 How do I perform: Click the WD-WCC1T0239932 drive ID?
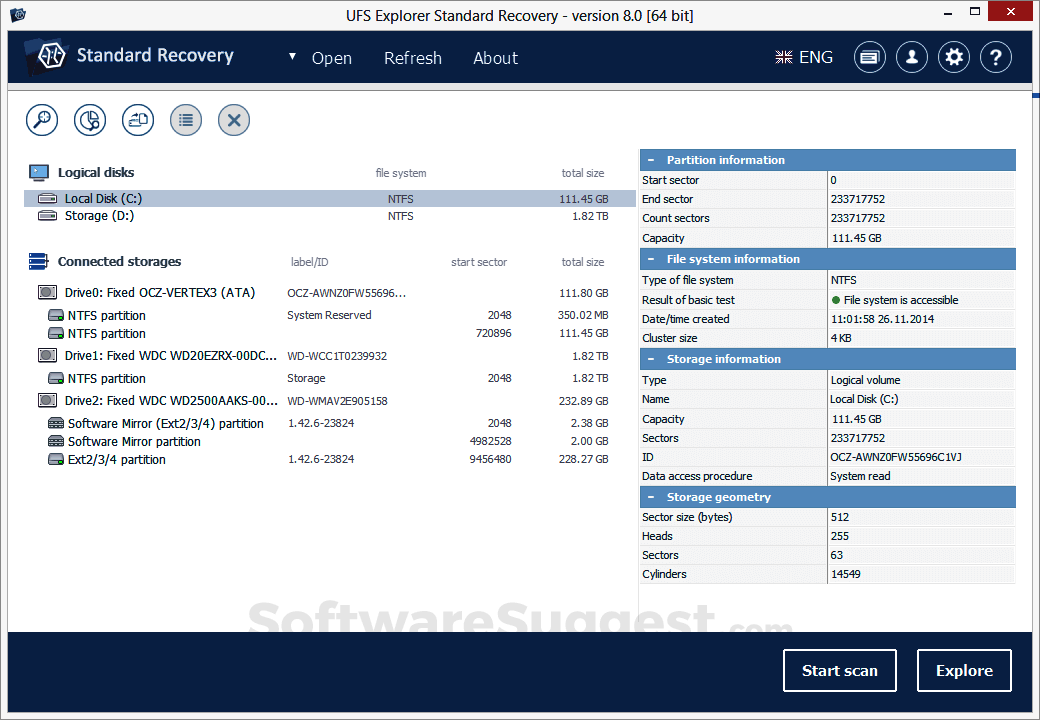pyautogui.click(x=337, y=356)
